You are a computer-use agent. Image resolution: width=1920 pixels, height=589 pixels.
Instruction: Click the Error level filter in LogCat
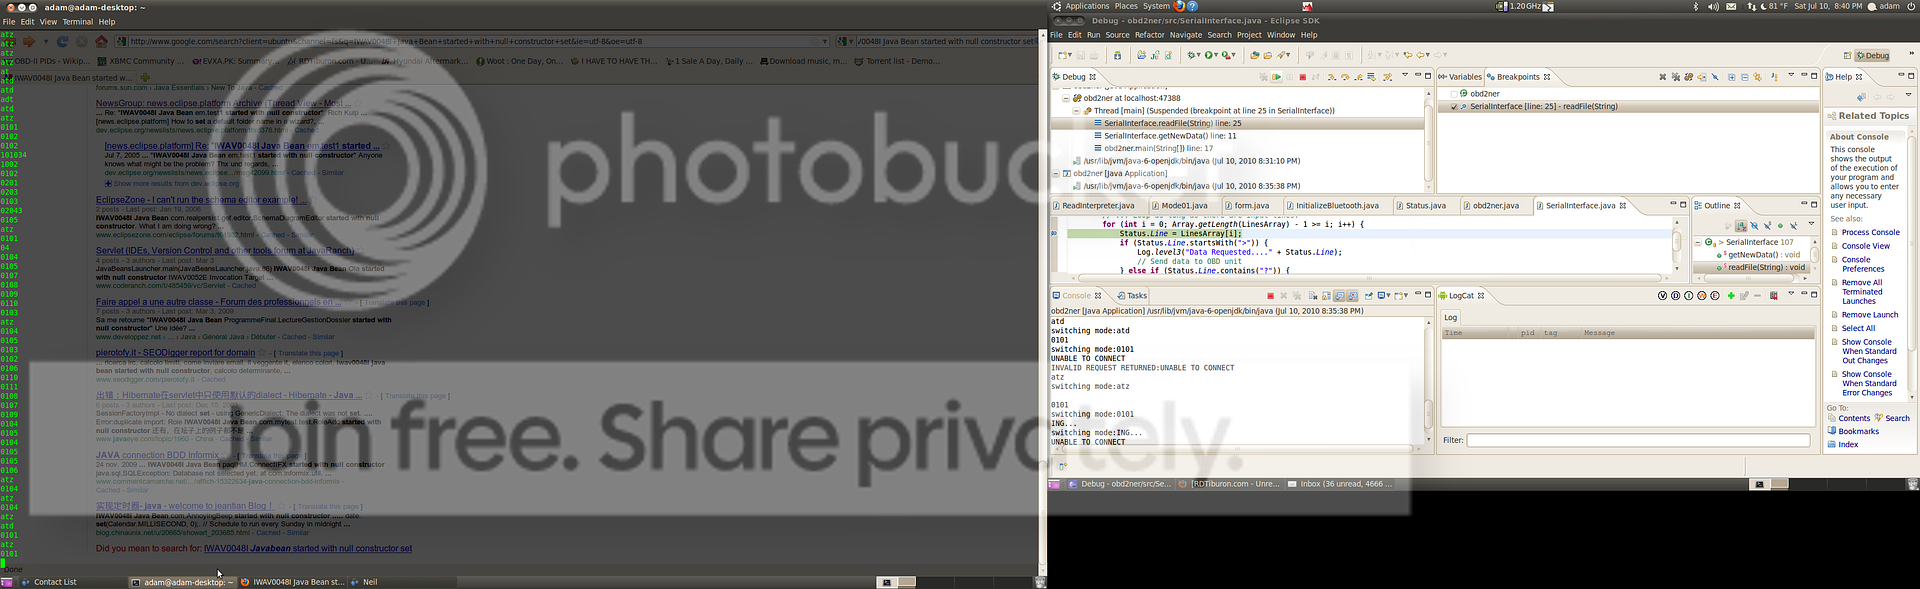coord(1715,296)
